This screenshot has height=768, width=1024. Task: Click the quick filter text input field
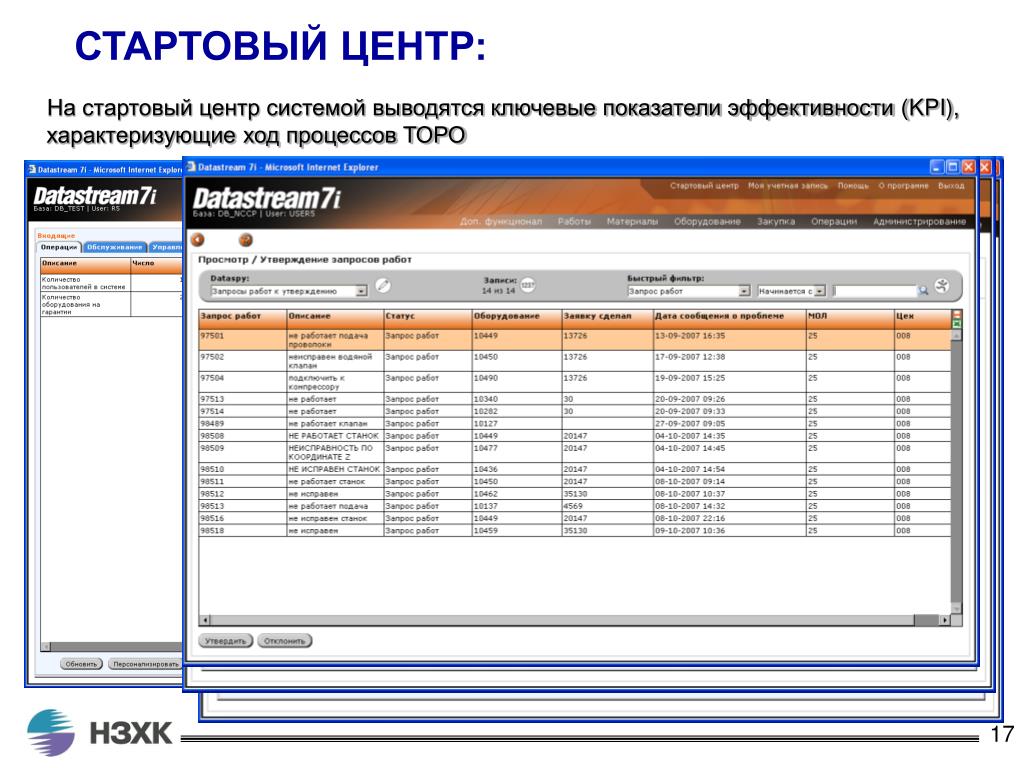(874, 291)
